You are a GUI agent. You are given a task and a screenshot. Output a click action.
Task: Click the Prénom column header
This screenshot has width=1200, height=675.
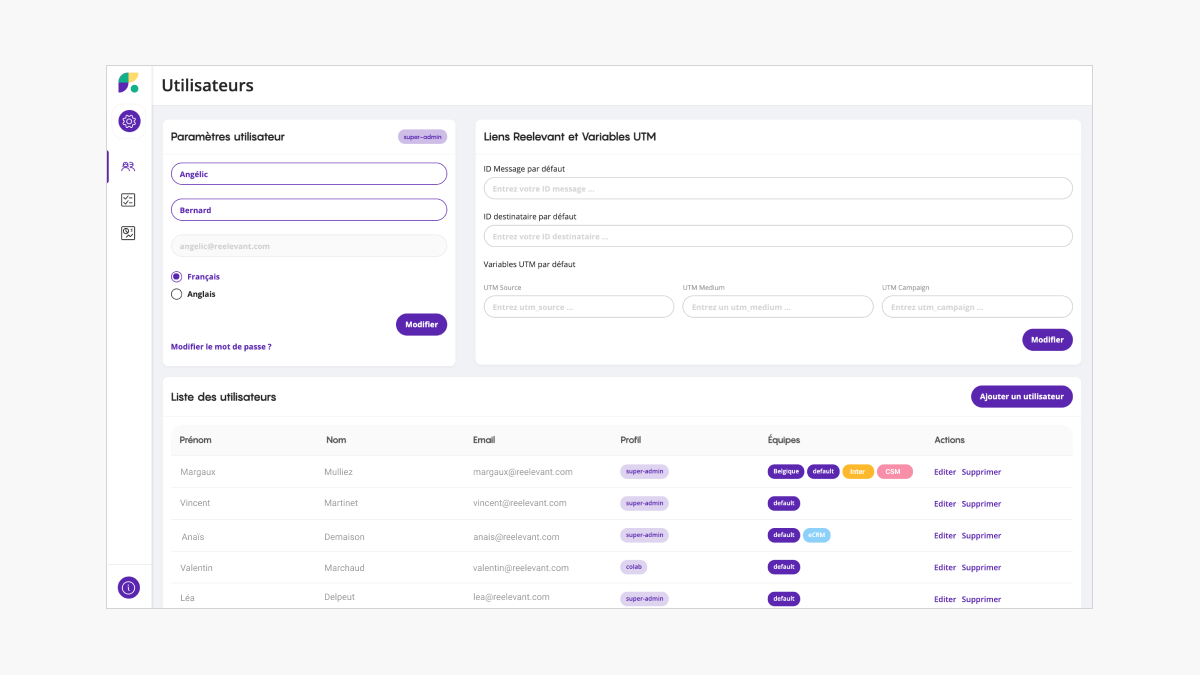coord(195,440)
